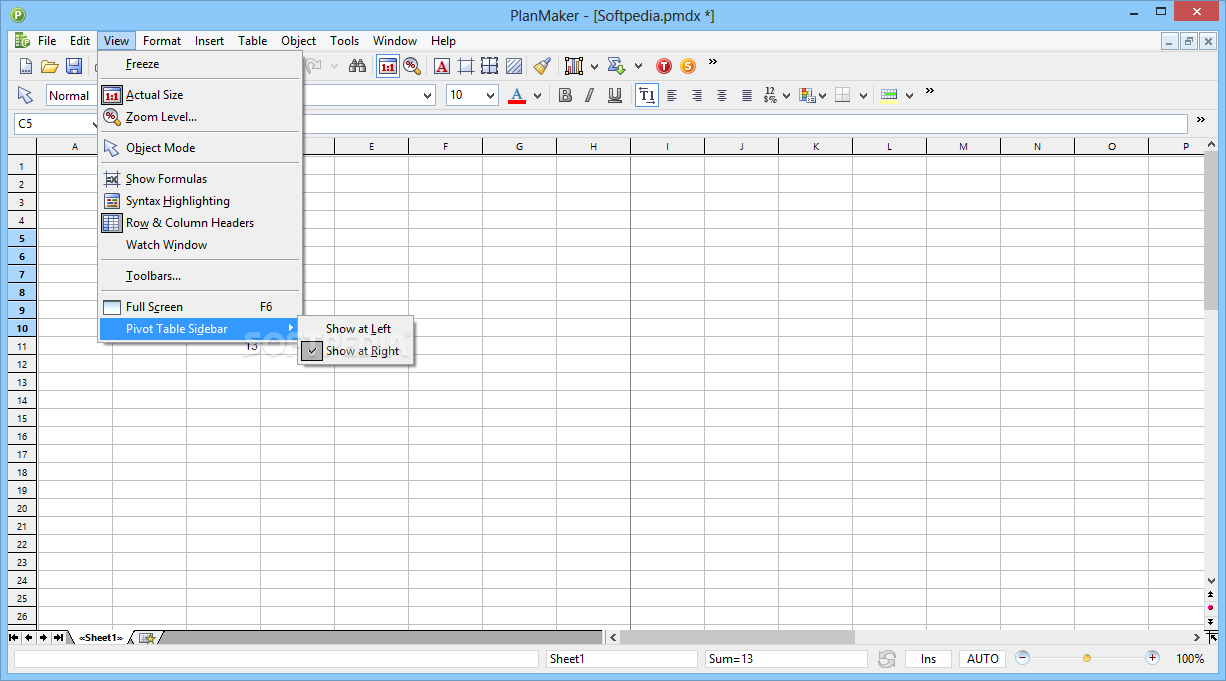Click the zoom in plus button
The image size is (1226, 681).
[1152, 658]
